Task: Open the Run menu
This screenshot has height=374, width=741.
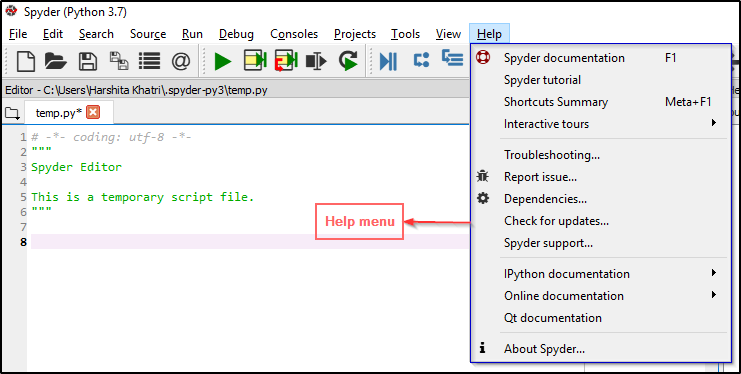Action: 192,34
